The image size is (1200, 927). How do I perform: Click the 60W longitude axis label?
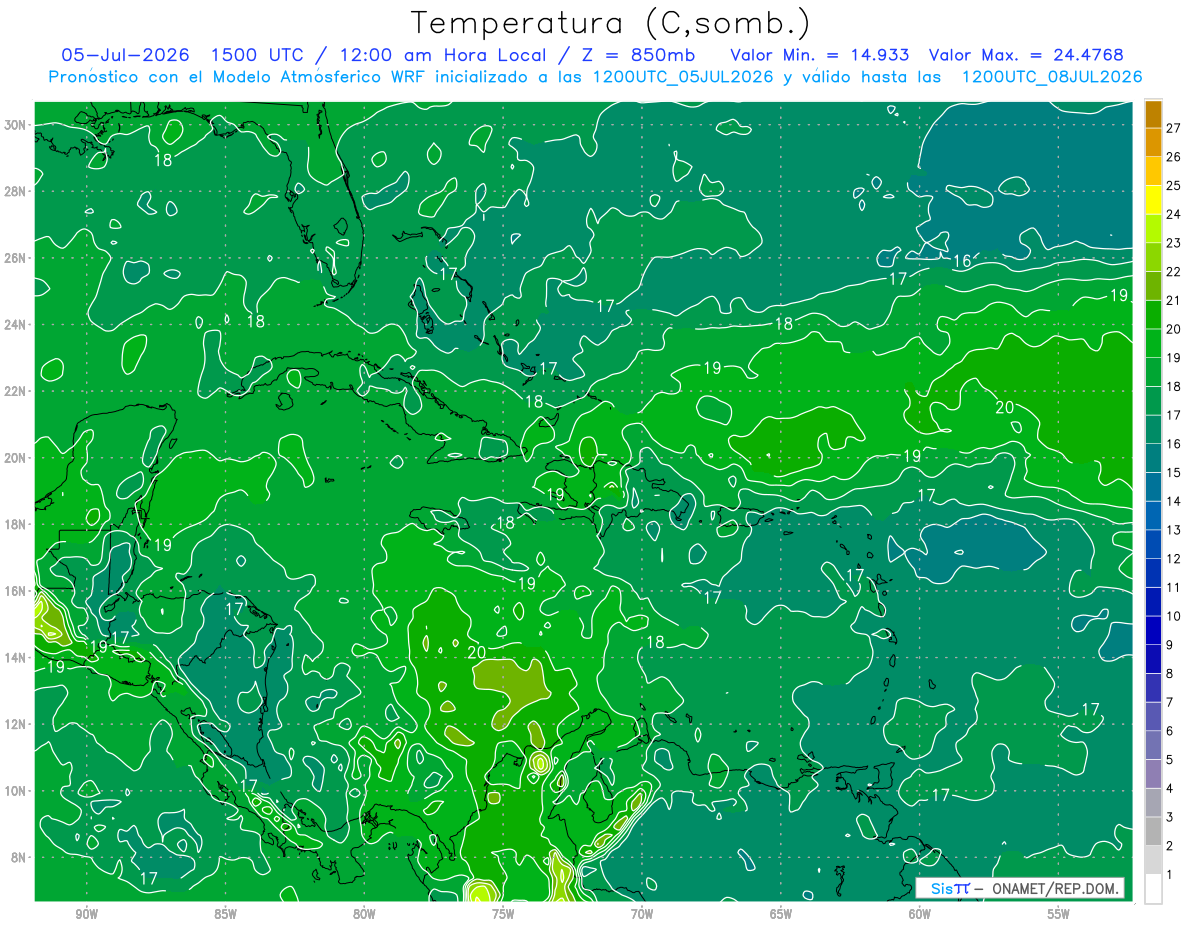(920, 914)
